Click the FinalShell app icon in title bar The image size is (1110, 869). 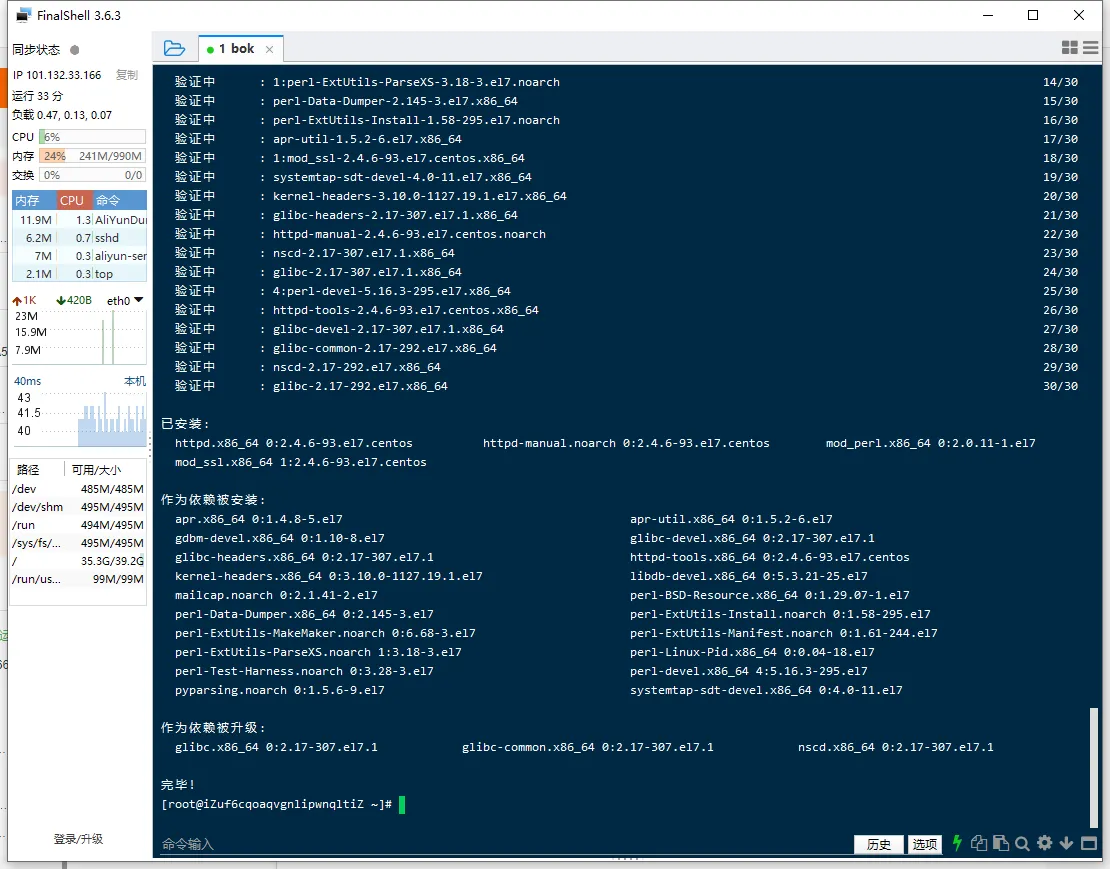[24, 15]
